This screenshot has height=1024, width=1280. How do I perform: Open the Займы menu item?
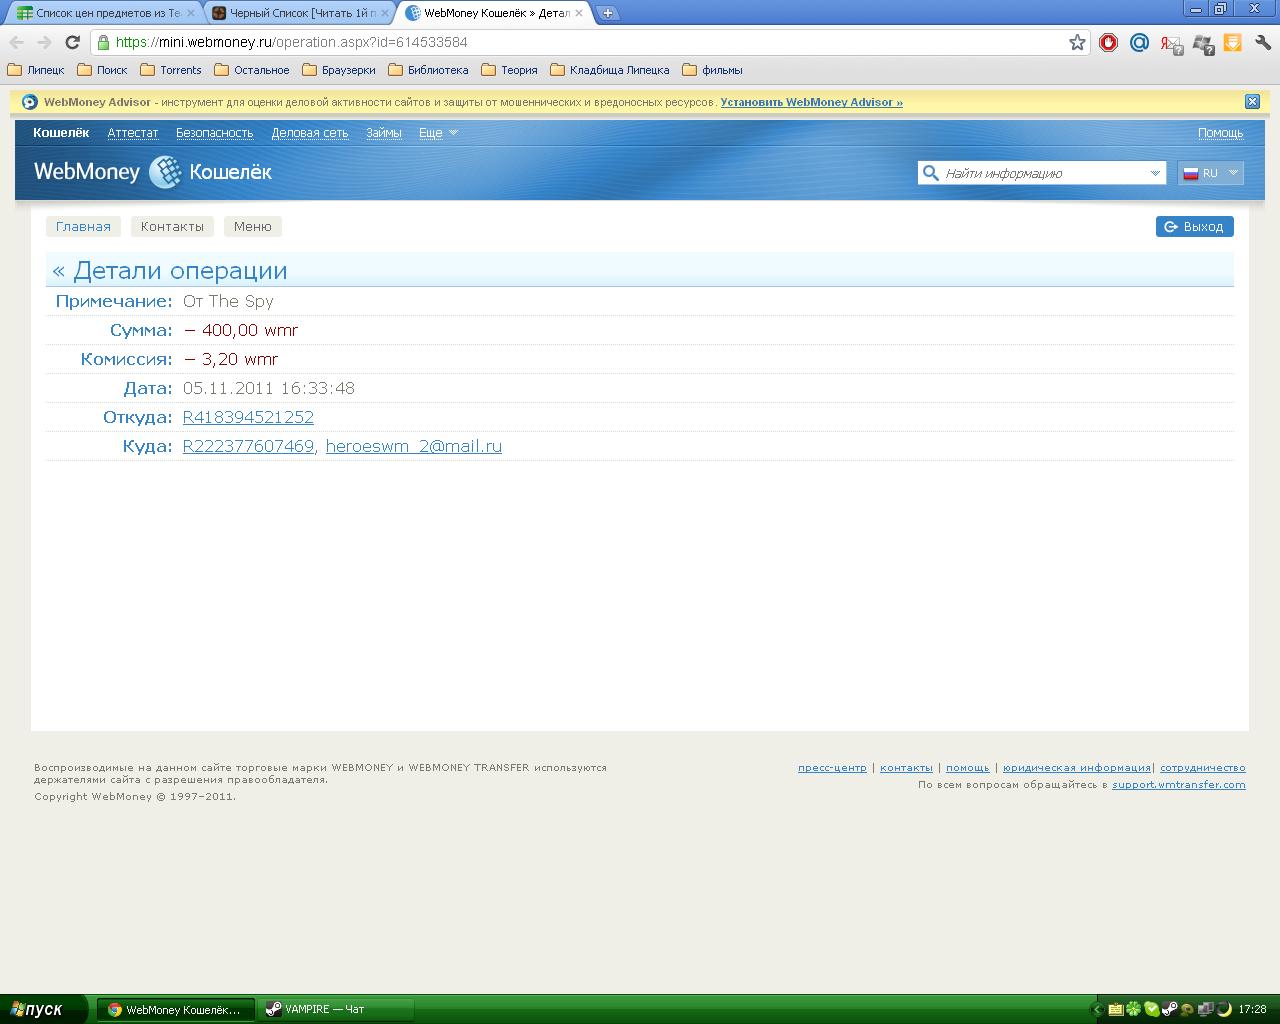click(x=384, y=132)
